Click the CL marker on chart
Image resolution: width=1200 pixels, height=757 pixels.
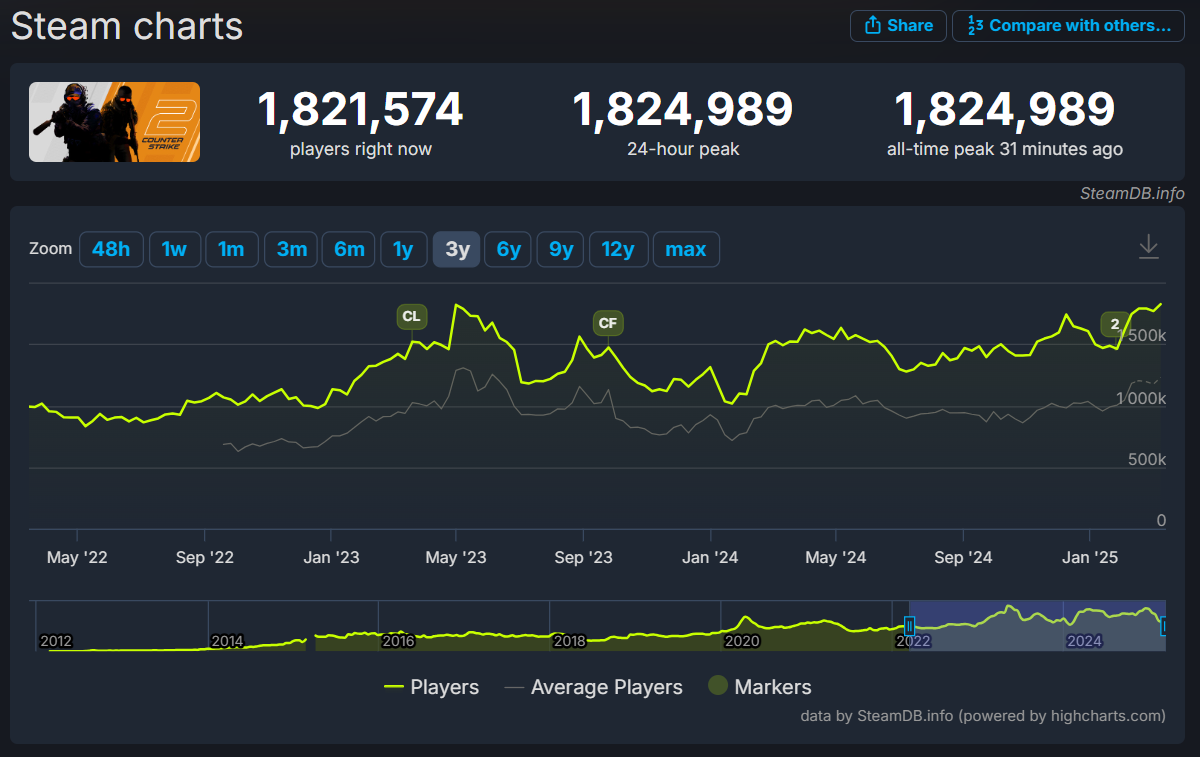coord(411,317)
